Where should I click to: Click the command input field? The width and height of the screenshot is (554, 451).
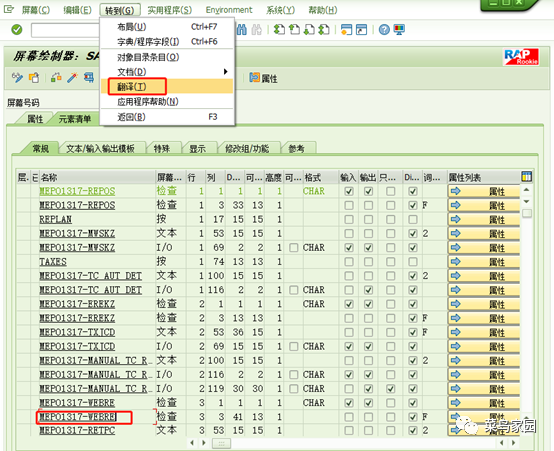click(x=65, y=30)
